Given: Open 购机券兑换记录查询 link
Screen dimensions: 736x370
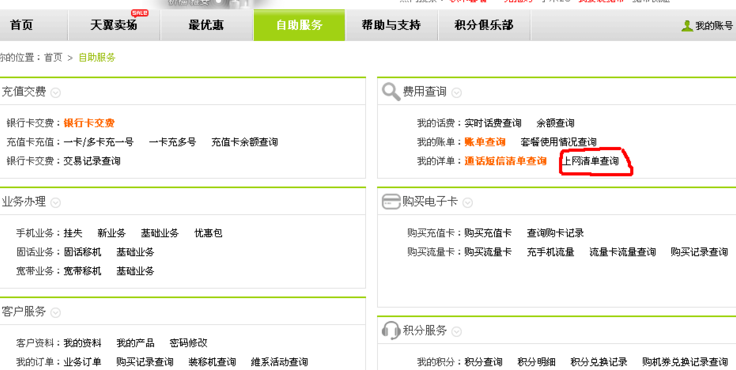Looking at the screenshot, I should click(x=685, y=362).
